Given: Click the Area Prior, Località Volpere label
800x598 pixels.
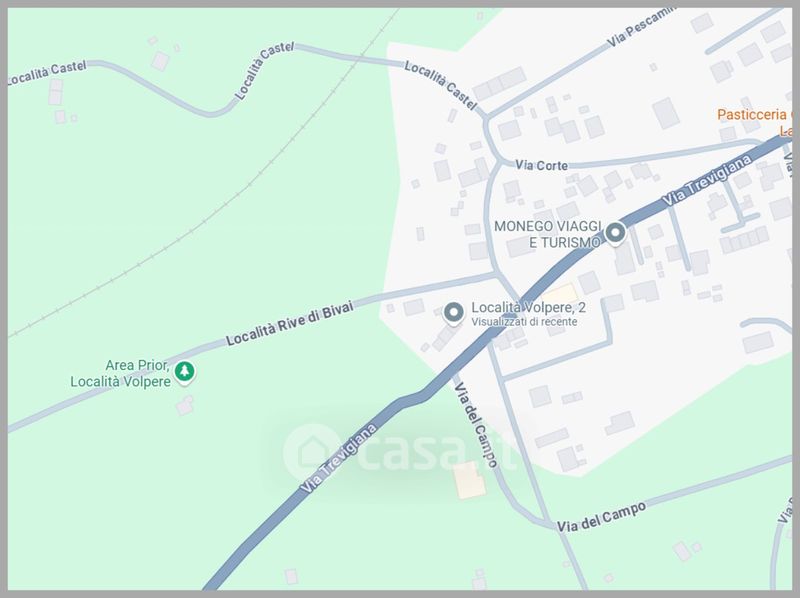Looking at the screenshot, I should coord(120,373).
